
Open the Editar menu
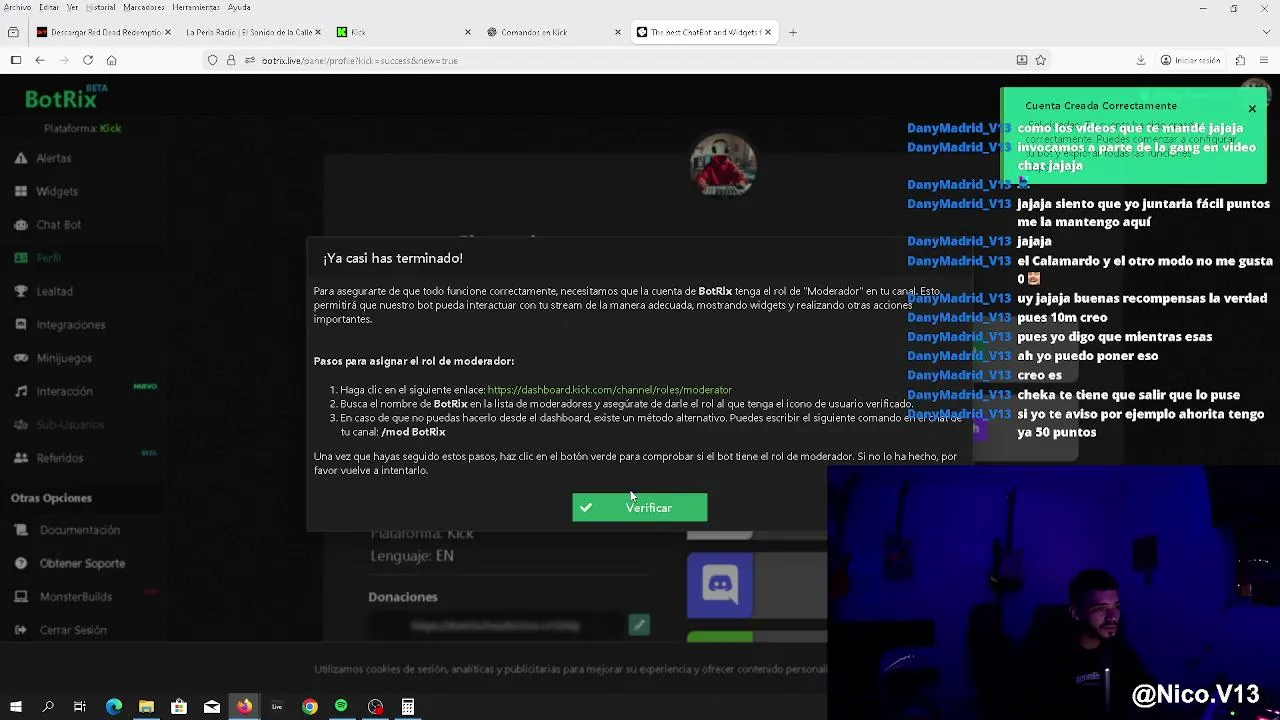click(49, 7)
